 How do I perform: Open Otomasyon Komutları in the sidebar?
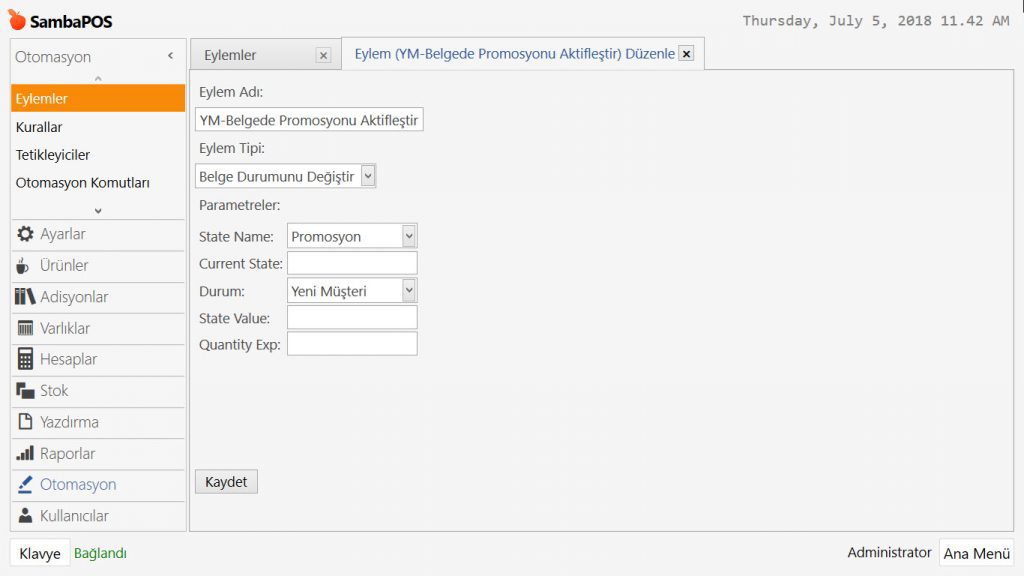click(83, 183)
